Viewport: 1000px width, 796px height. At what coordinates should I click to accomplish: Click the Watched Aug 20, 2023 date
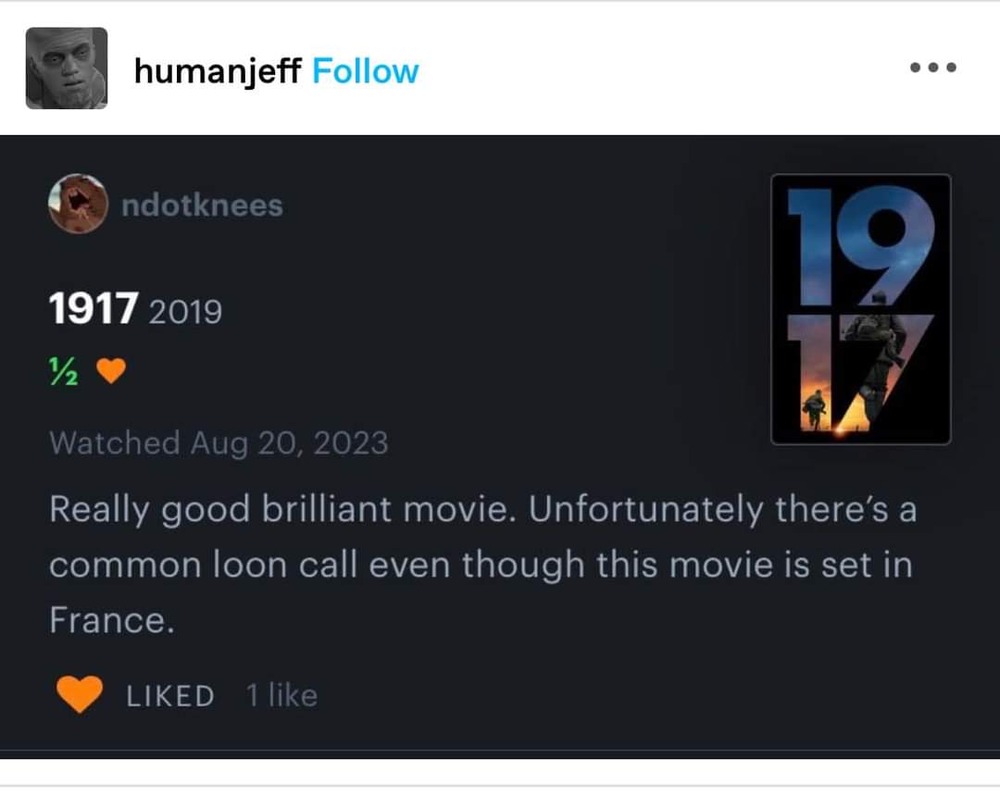[x=218, y=442]
